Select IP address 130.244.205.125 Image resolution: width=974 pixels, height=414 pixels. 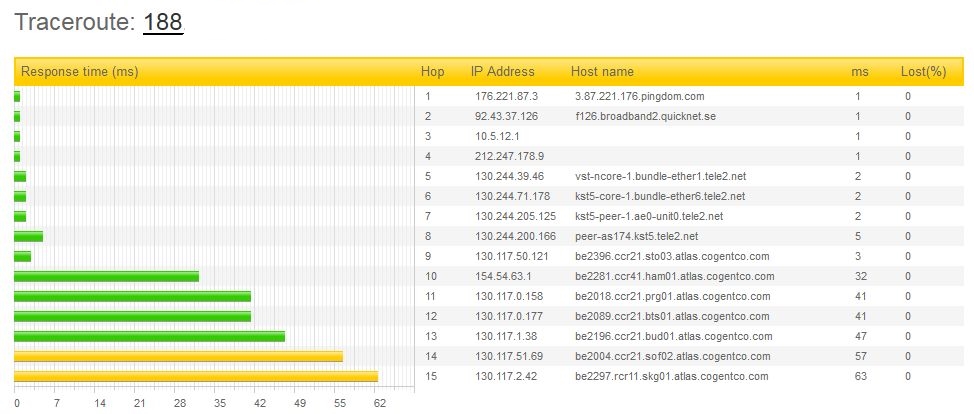[516, 216]
